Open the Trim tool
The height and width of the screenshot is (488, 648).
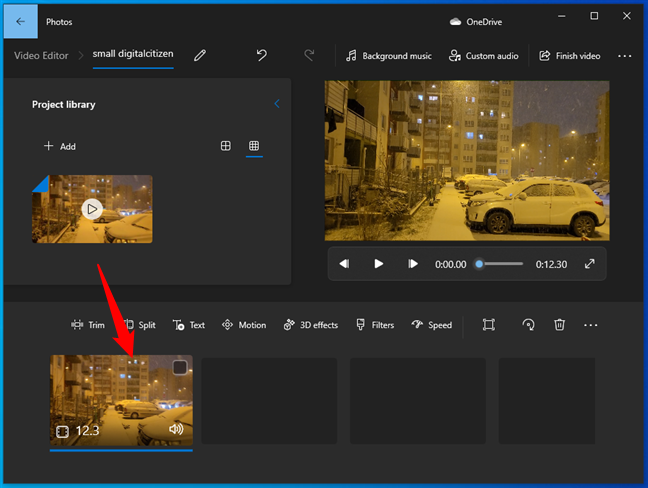point(88,325)
